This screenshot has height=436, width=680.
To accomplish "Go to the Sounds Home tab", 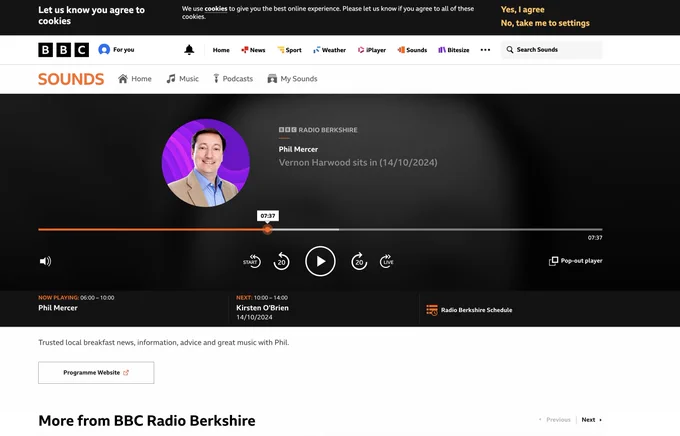I will (x=135, y=79).
